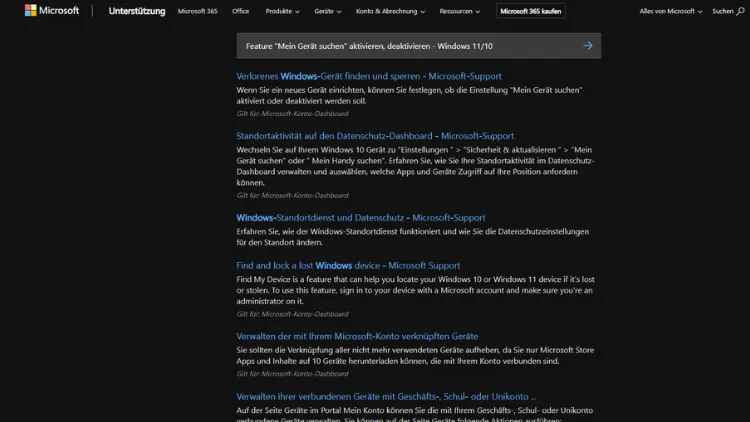
Task: Open 'Verwalten der mit Ihrem Microsoft-Konto verknüpften Geräte'
Action: (x=357, y=336)
